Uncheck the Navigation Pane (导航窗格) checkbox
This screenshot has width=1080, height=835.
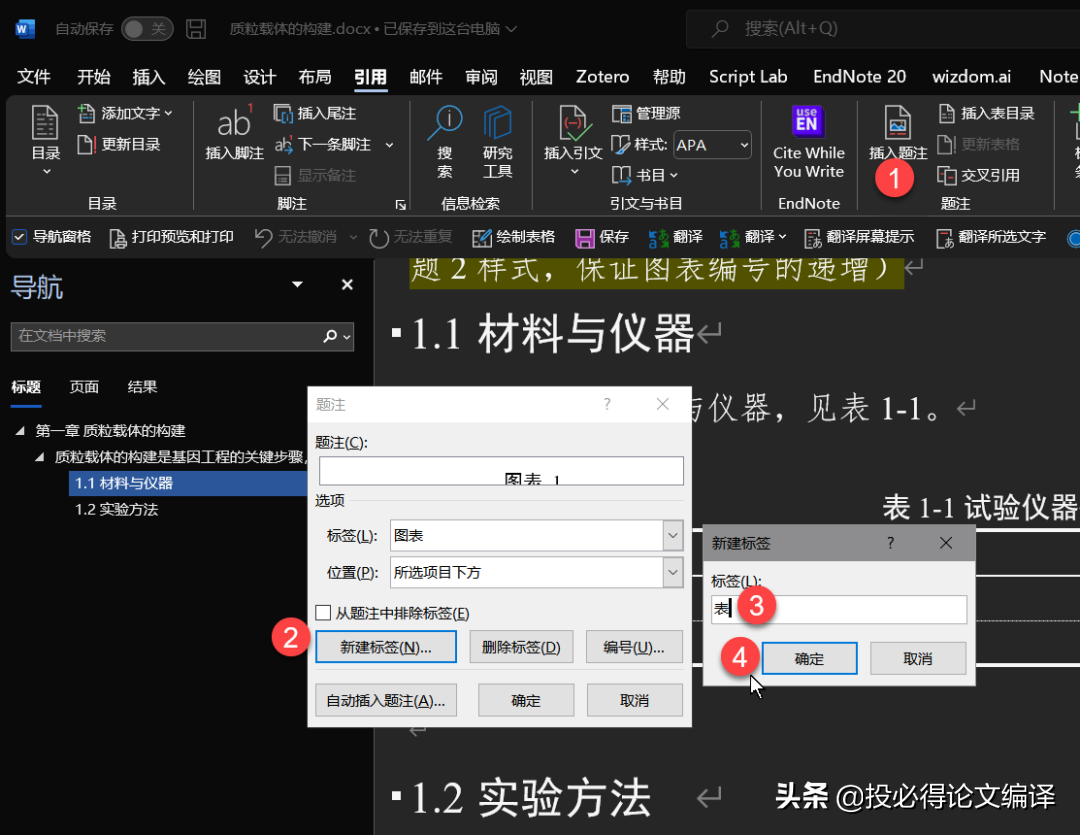19,237
